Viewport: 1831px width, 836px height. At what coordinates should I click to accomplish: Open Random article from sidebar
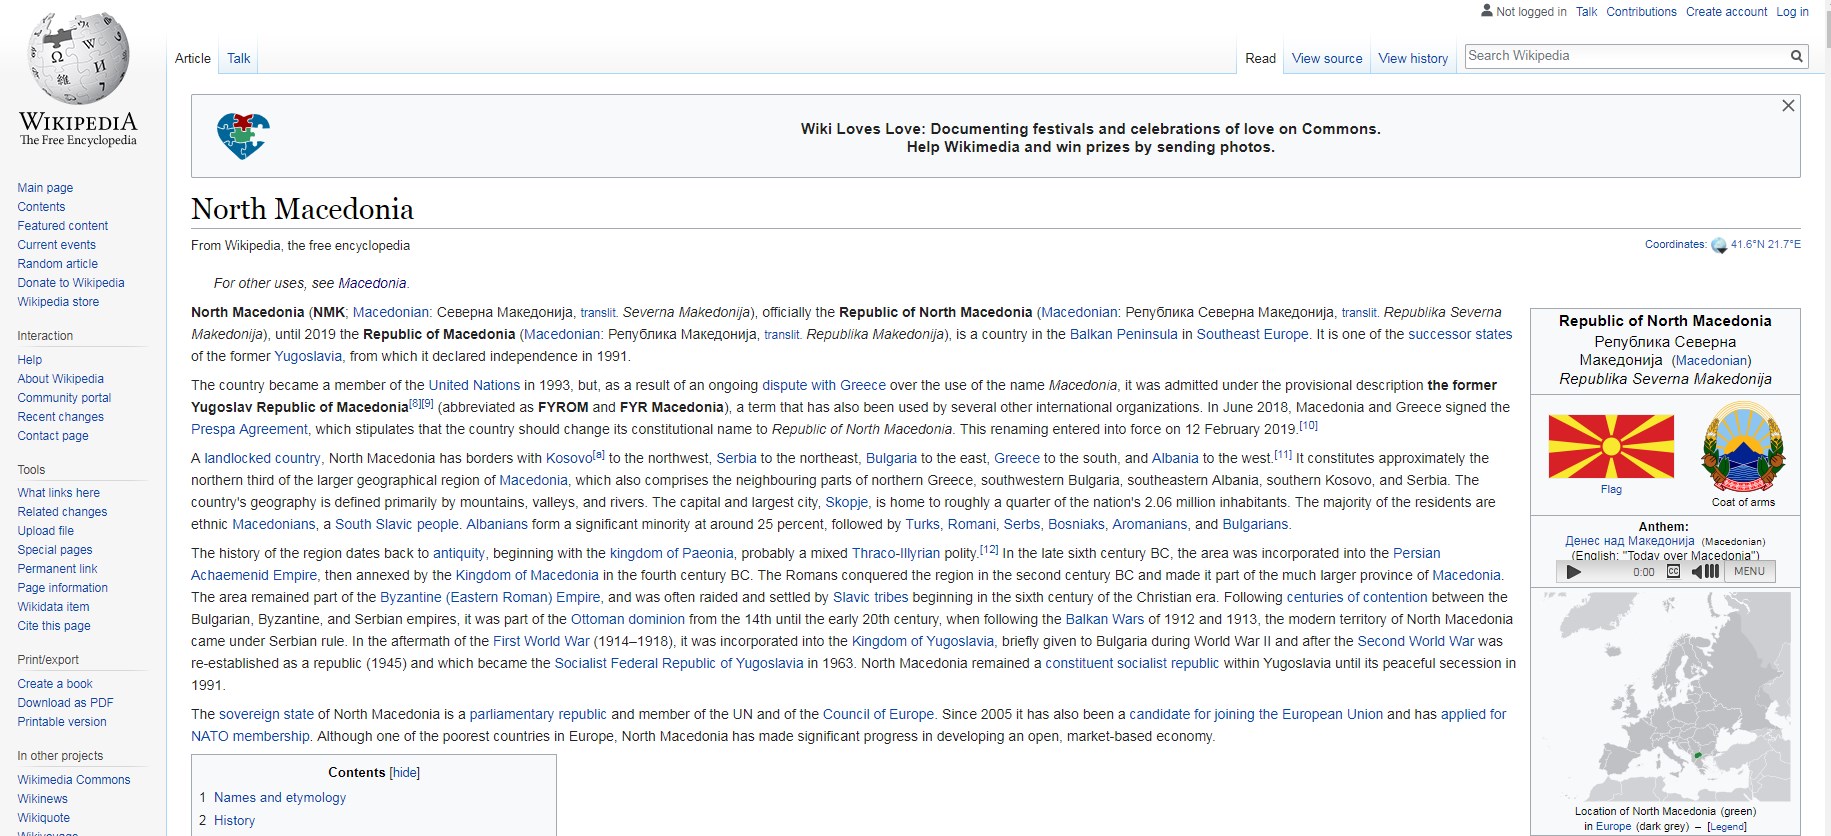pyautogui.click(x=58, y=263)
